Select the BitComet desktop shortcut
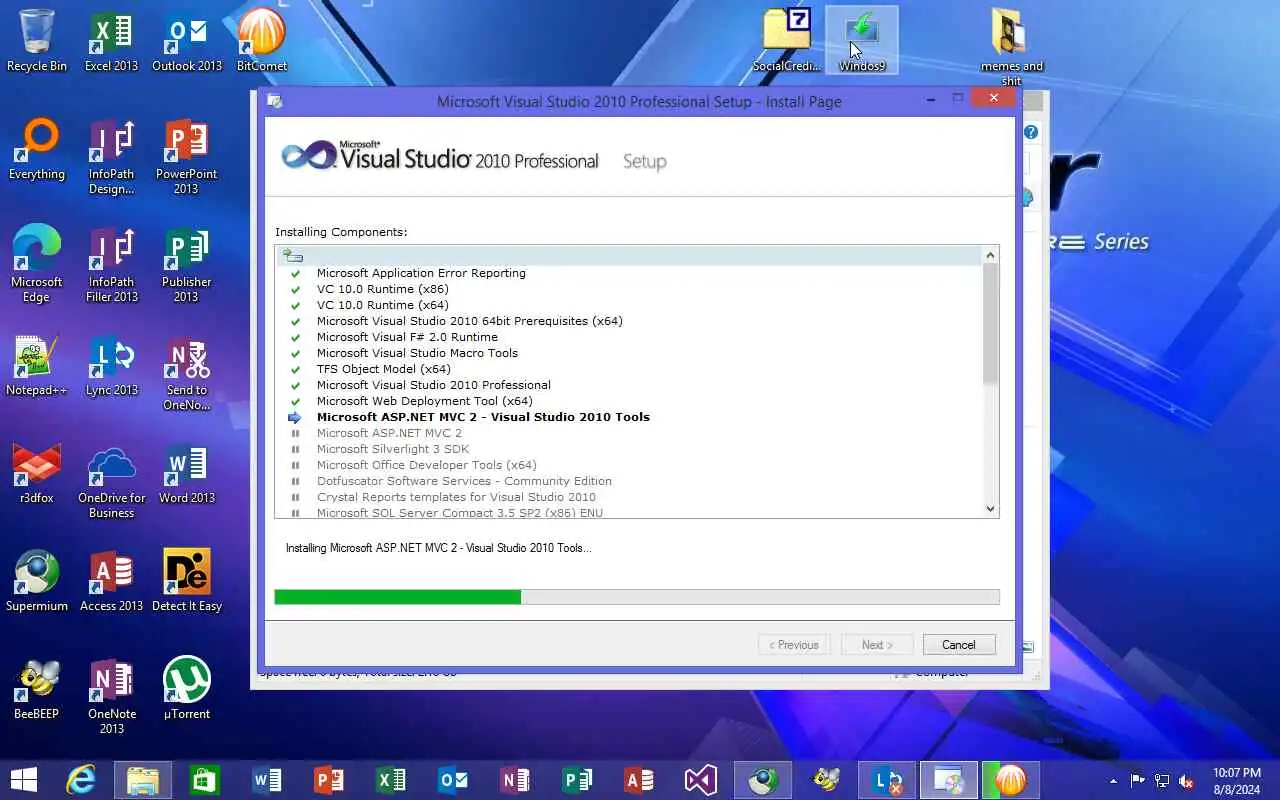Image resolution: width=1280 pixels, height=800 pixels. click(x=262, y=41)
